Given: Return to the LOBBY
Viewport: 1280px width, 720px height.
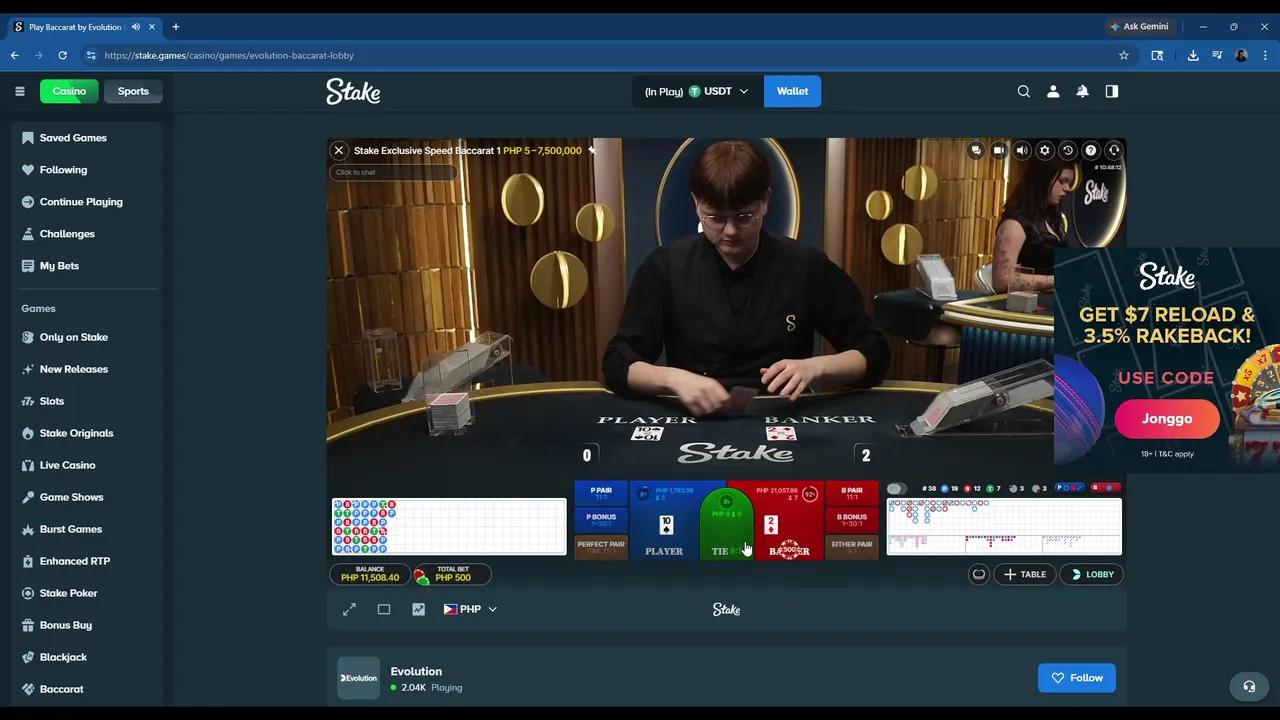Looking at the screenshot, I should coord(1092,574).
